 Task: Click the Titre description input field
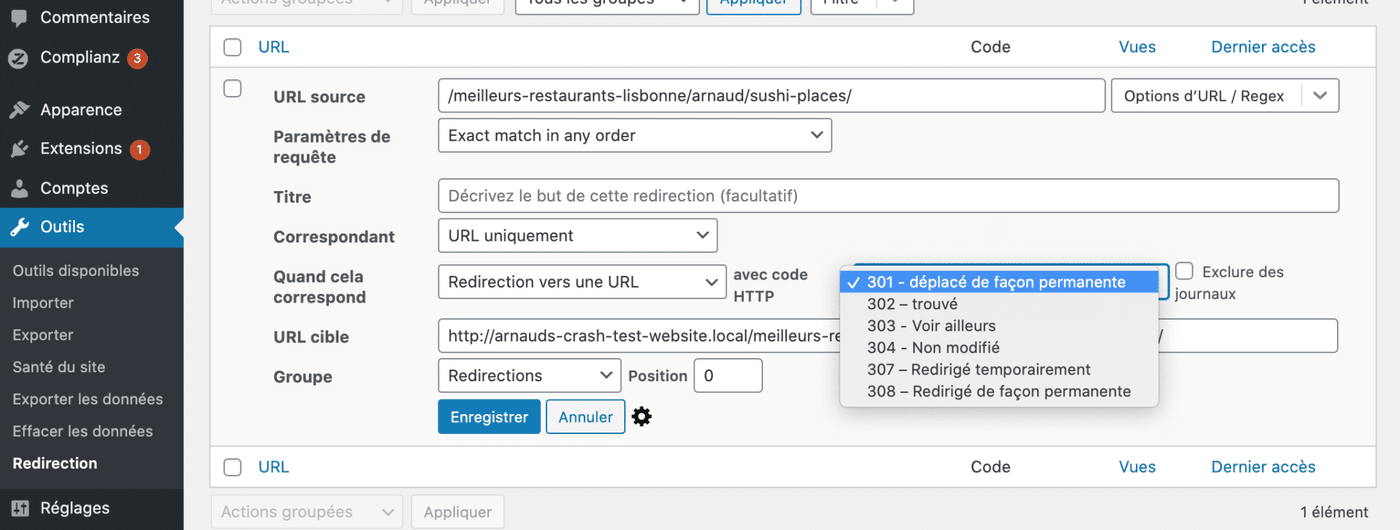(887, 196)
